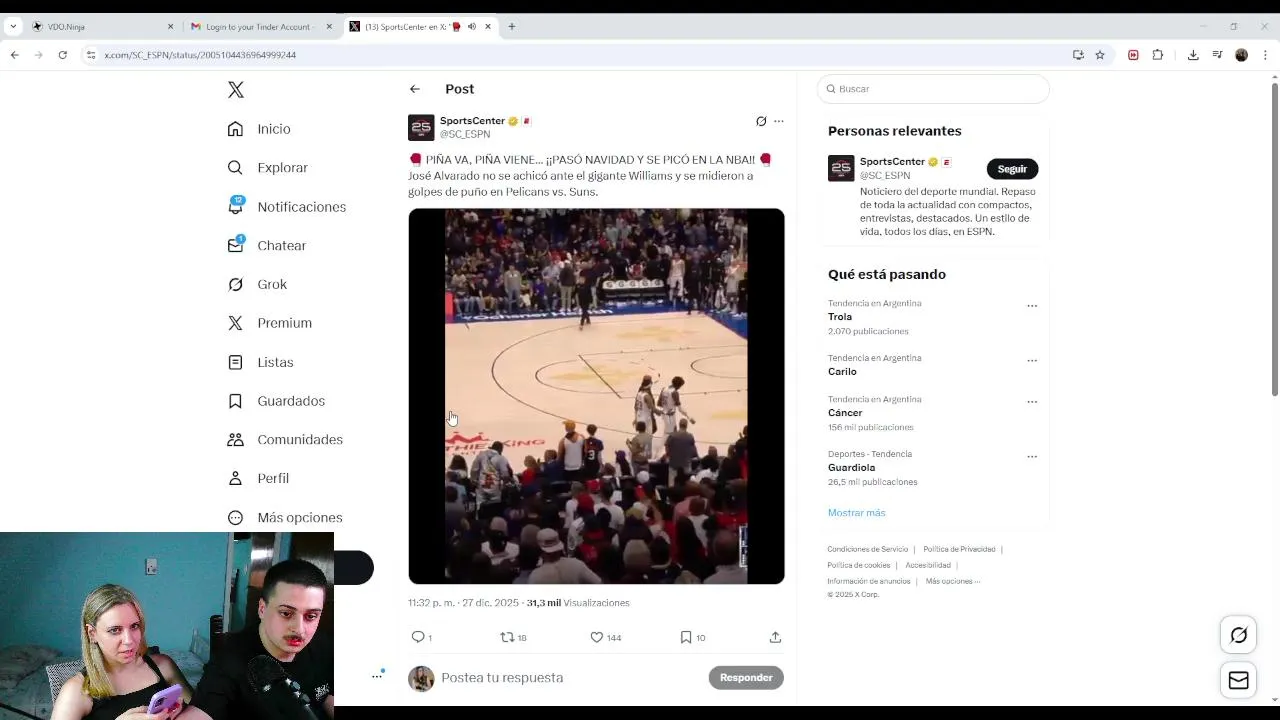Open the Trola trend
Viewport: 1280px width, 720px height.
point(840,317)
